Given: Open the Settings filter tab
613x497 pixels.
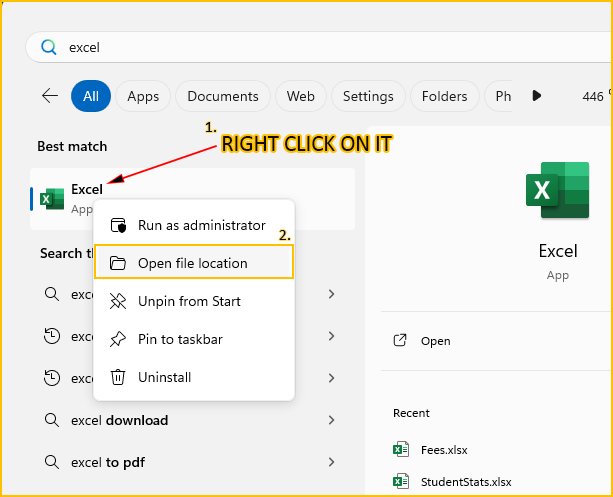Looking at the screenshot, I should [x=368, y=96].
